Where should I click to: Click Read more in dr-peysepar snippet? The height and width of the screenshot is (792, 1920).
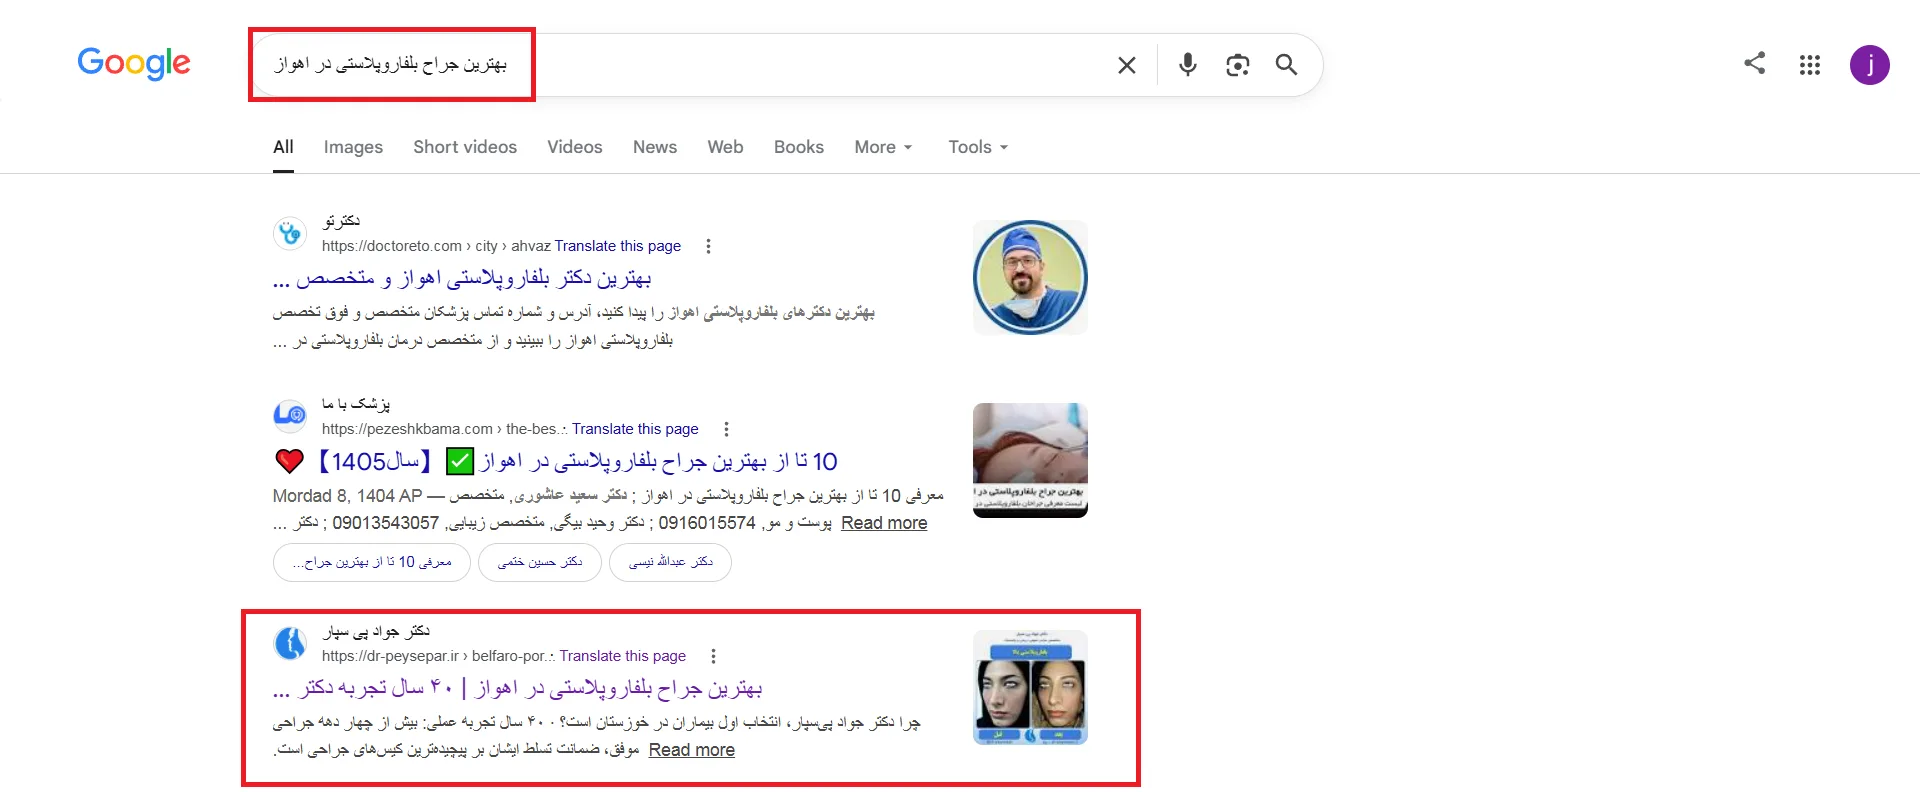tap(692, 750)
